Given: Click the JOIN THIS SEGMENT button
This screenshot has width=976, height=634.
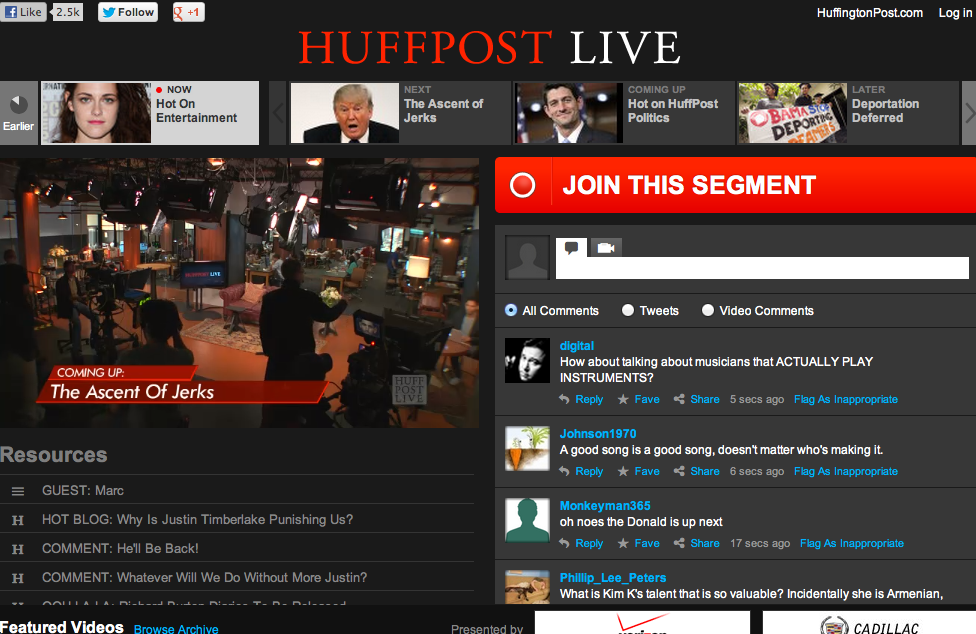Looking at the screenshot, I should (735, 185).
